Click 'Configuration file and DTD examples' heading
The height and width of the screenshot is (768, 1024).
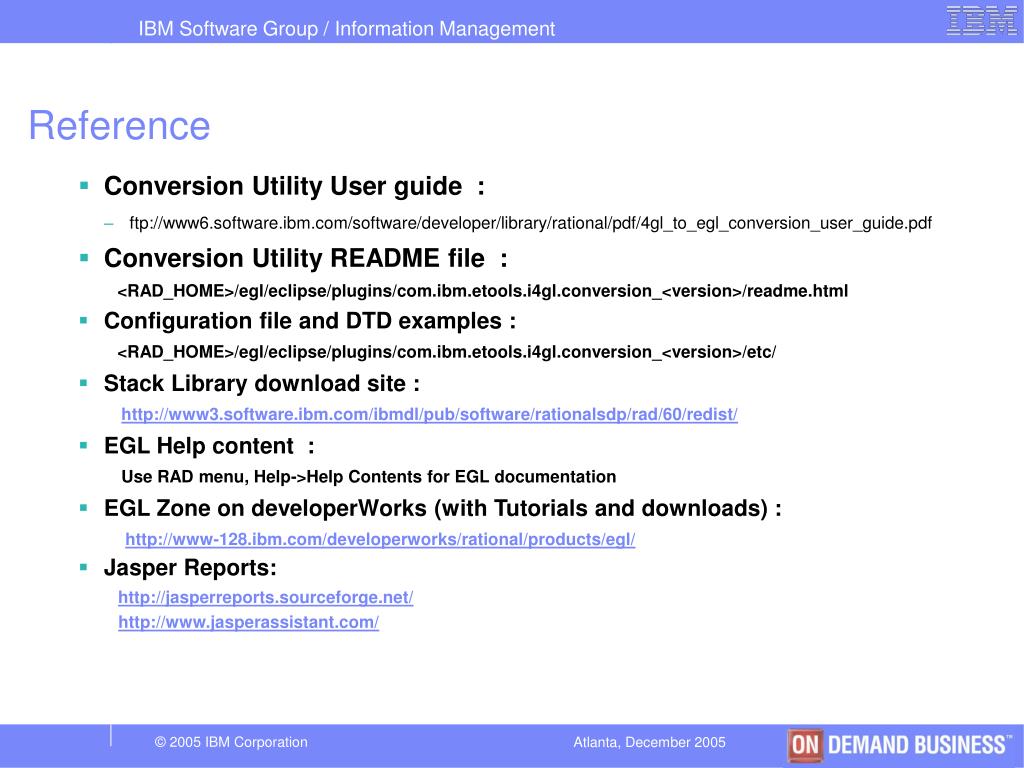(x=310, y=321)
